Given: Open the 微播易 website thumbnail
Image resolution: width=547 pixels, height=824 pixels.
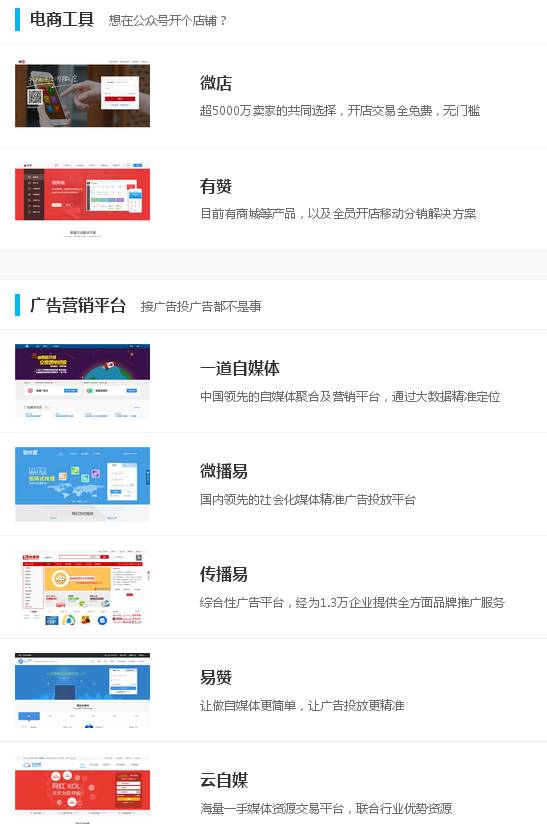Looking at the screenshot, I should pos(82,484).
